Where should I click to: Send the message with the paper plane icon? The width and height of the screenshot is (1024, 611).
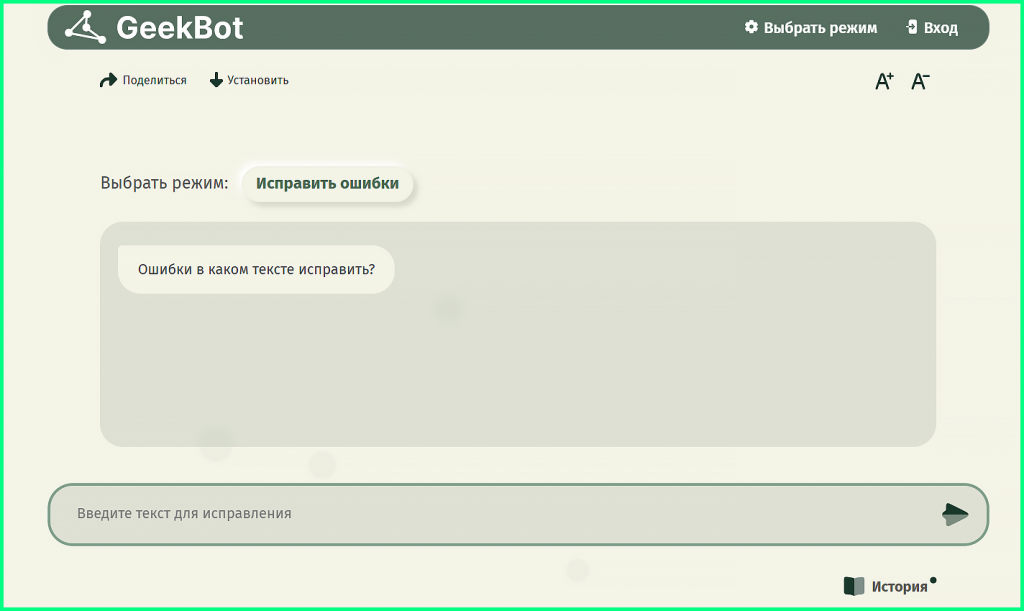tap(955, 514)
